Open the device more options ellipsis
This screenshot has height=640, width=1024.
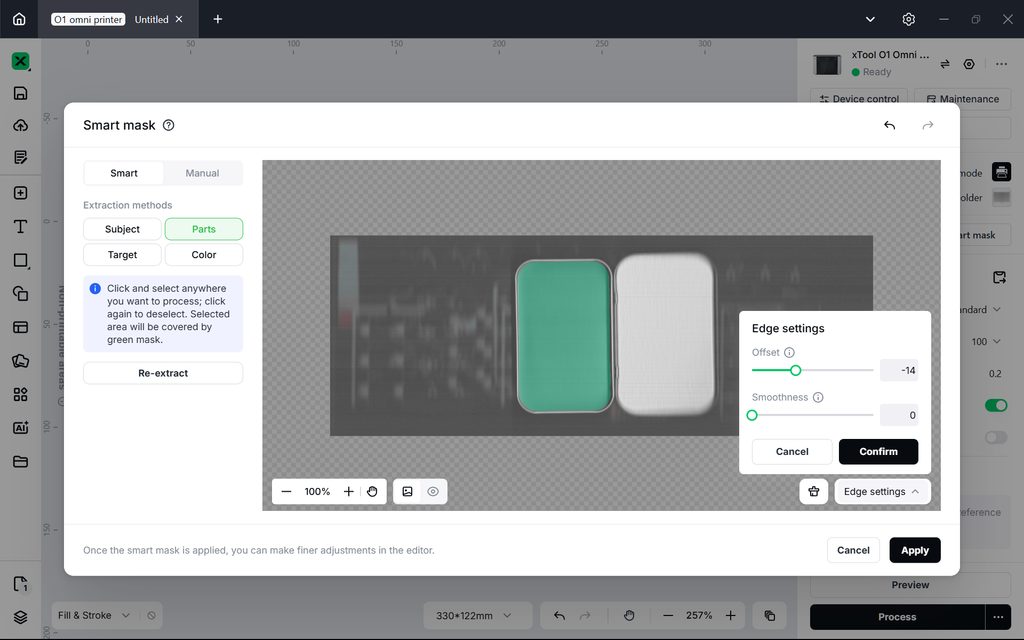[x=1001, y=64]
